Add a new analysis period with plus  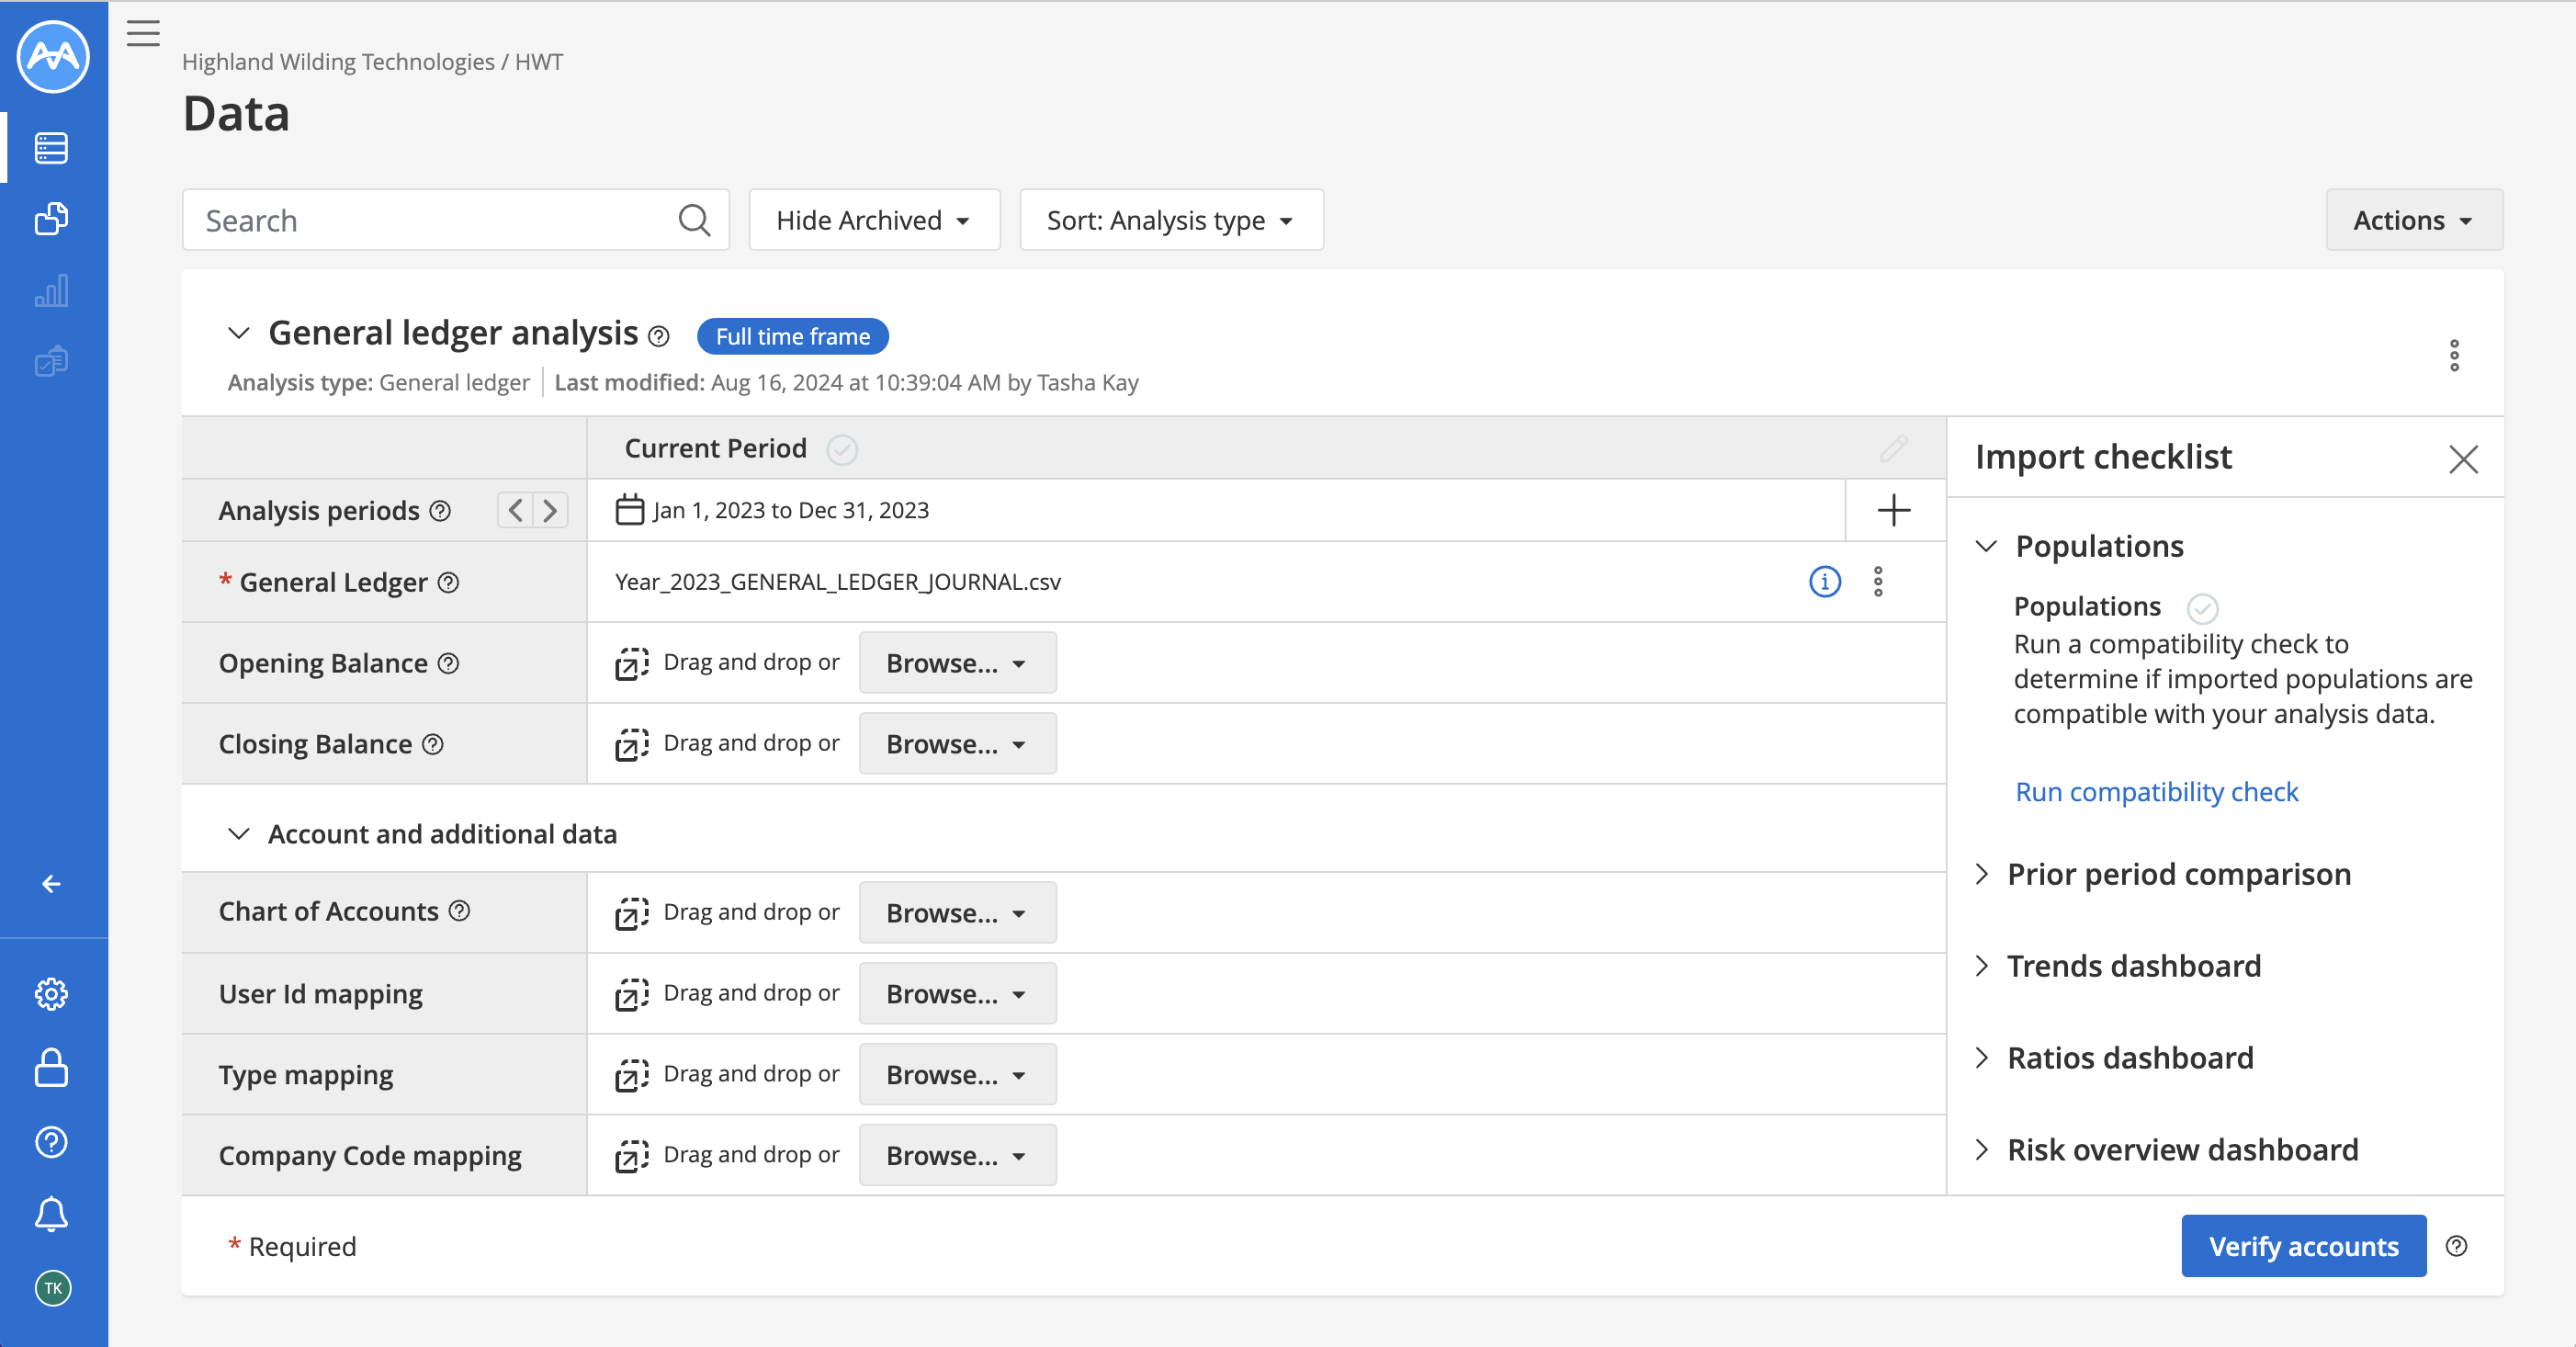pos(1893,510)
